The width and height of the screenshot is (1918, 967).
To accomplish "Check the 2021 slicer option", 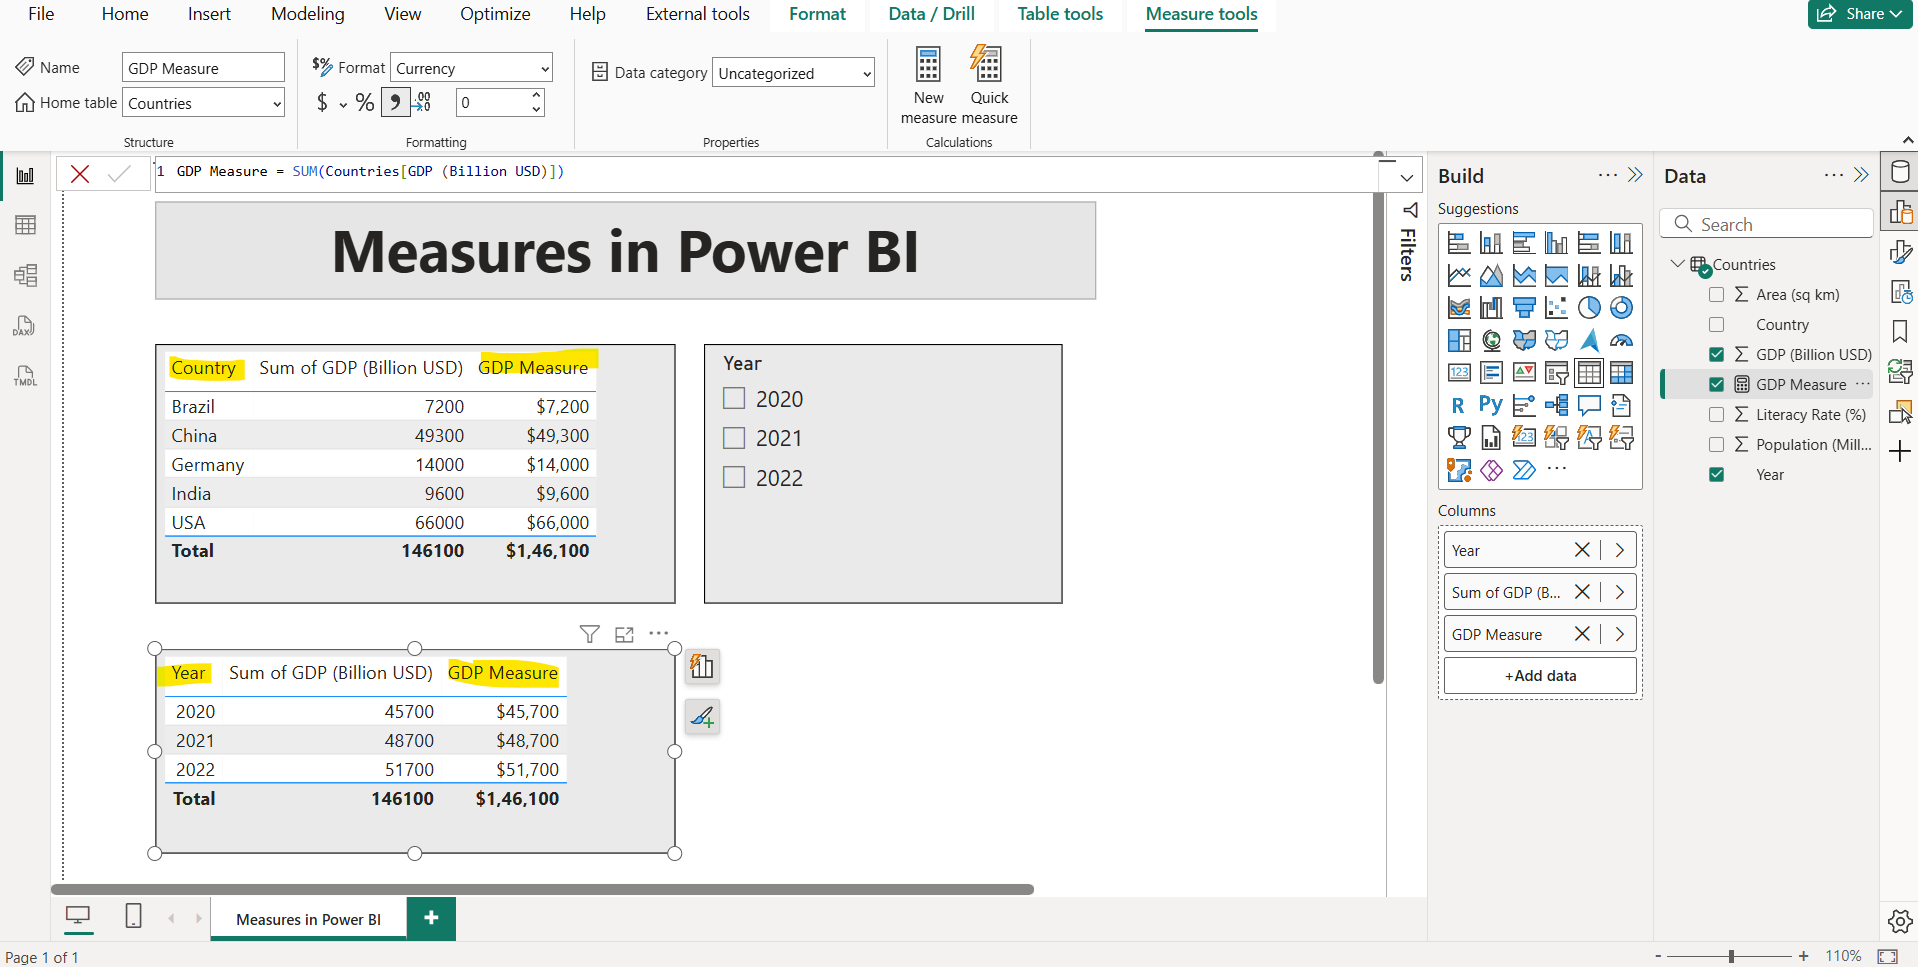I will click(733, 437).
